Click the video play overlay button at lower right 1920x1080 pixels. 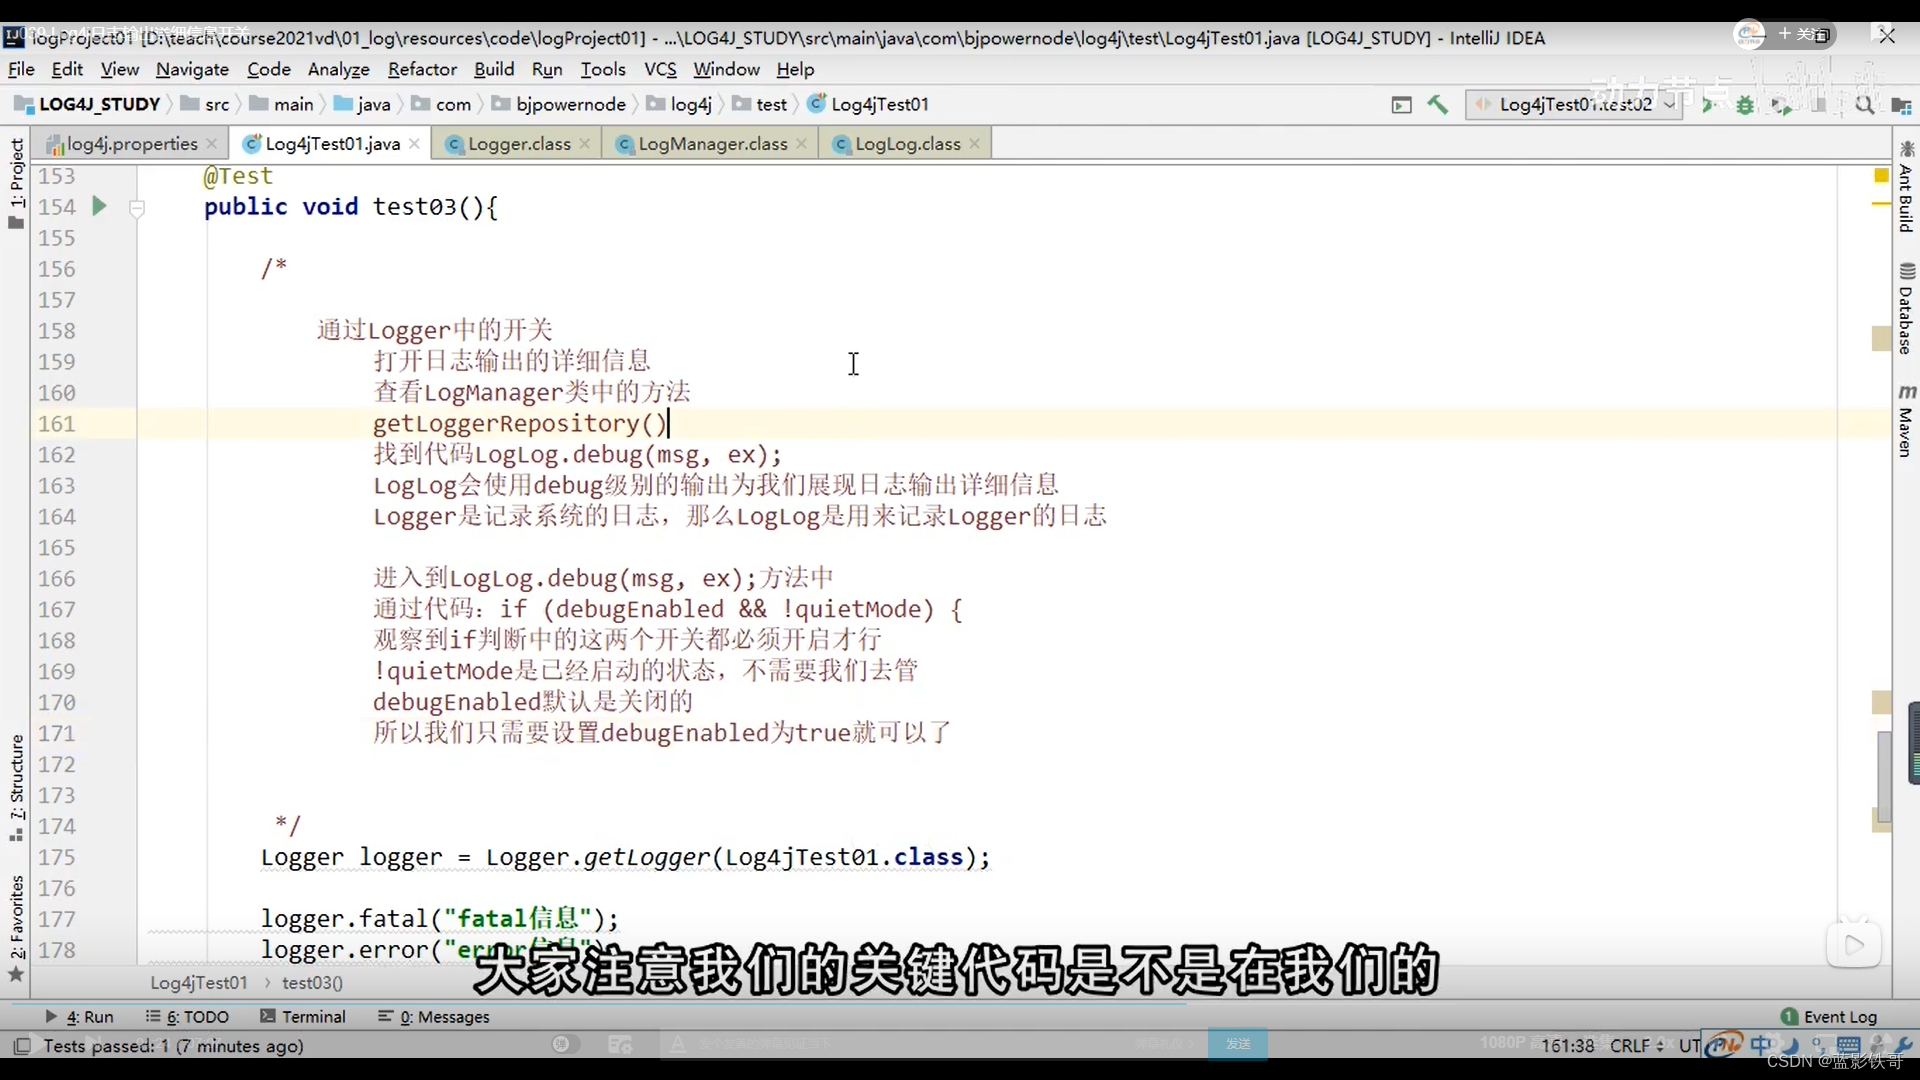tap(1854, 945)
